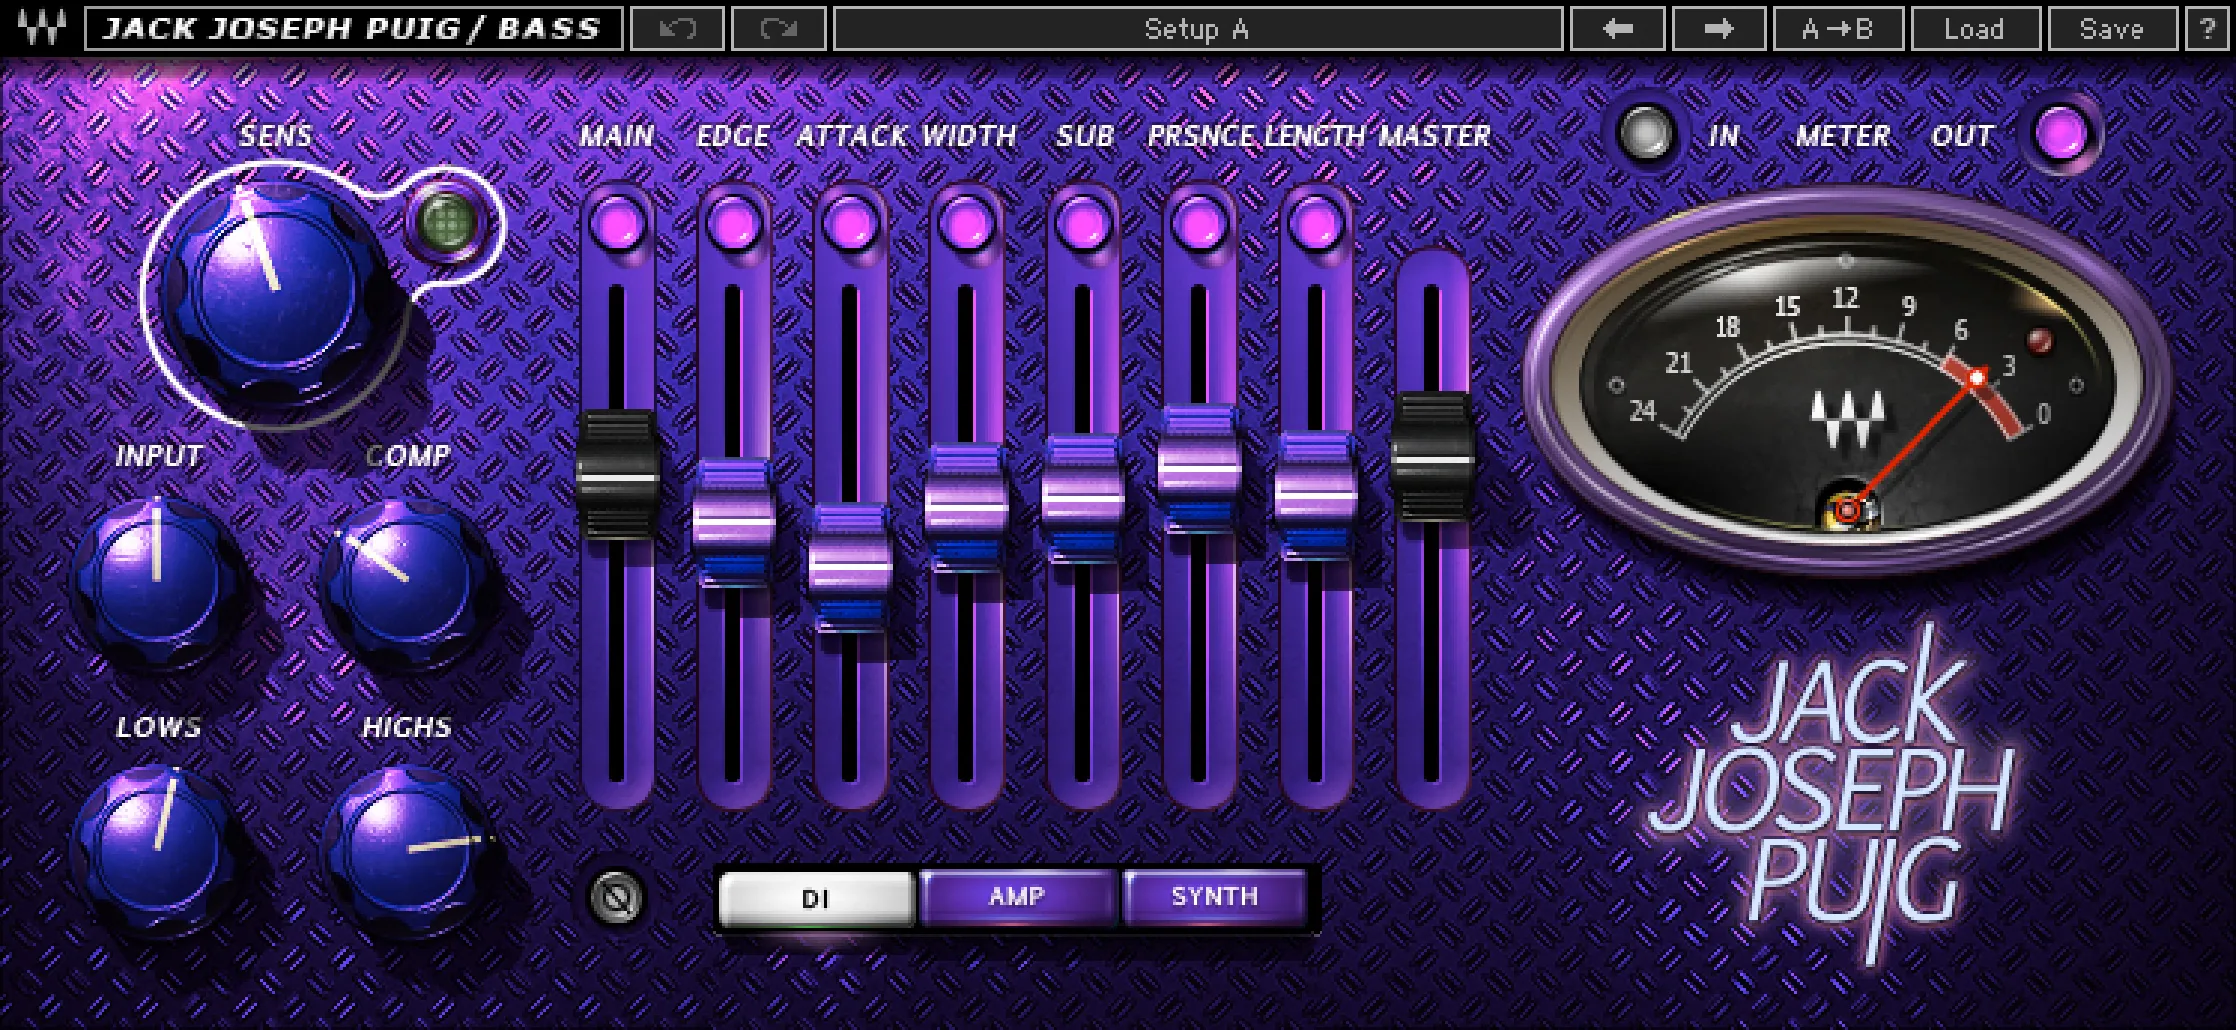Click the Waves logo icon in toolbar
Viewport: 2236px width, 1030px height.
[41, 28]
